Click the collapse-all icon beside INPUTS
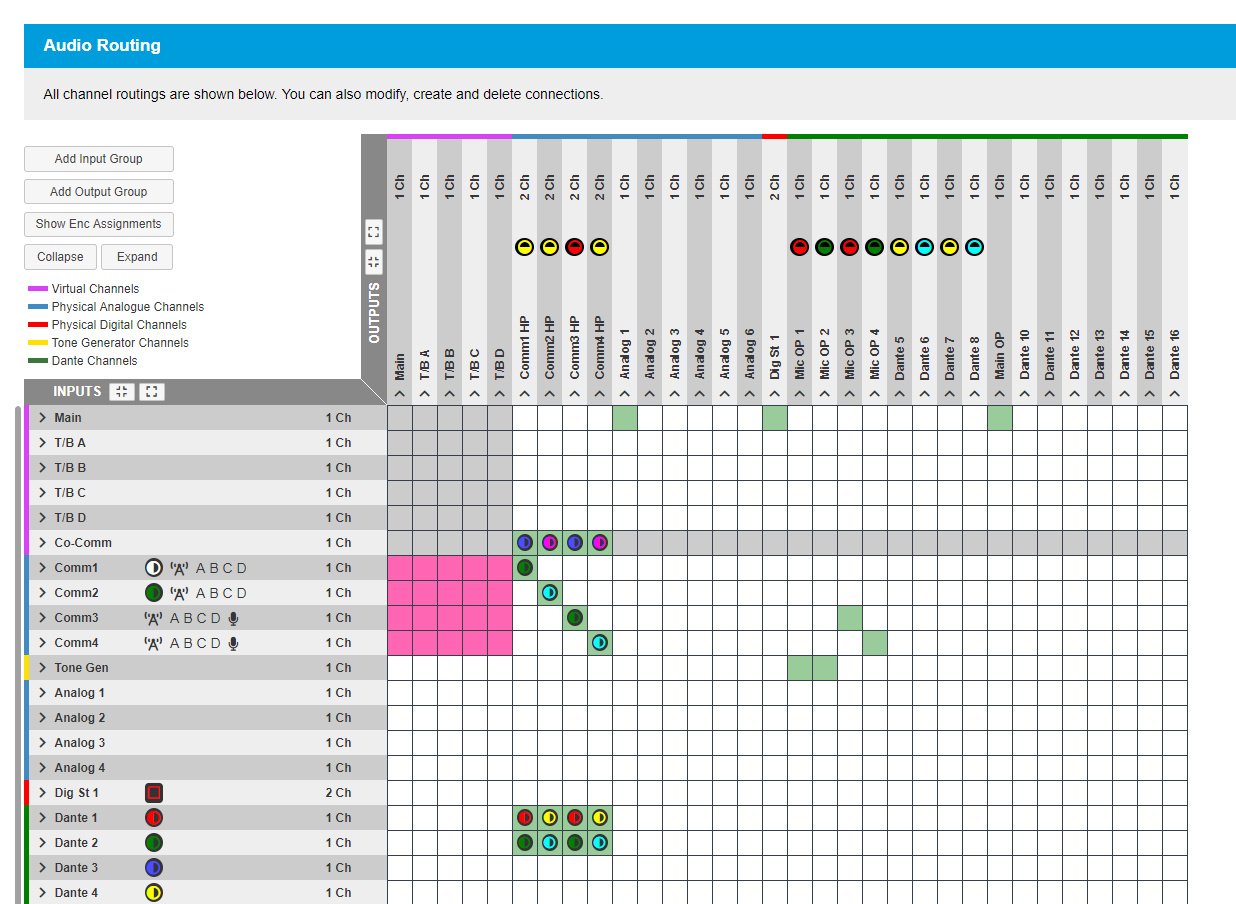The width and height of the screenshot is (1236, 904). pyautogui.click(x=121, y=392)
